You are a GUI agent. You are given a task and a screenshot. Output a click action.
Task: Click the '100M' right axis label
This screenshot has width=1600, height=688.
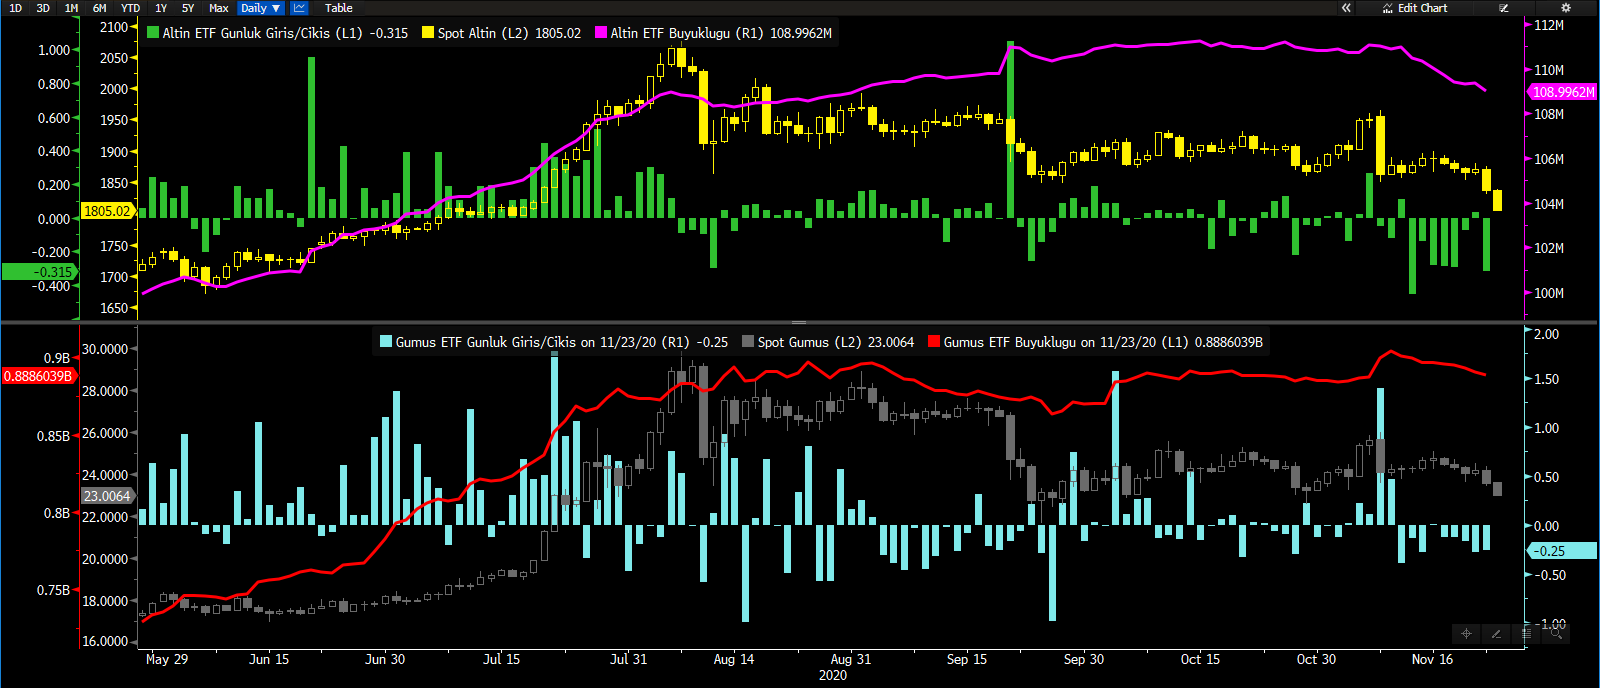[1549, 293]
